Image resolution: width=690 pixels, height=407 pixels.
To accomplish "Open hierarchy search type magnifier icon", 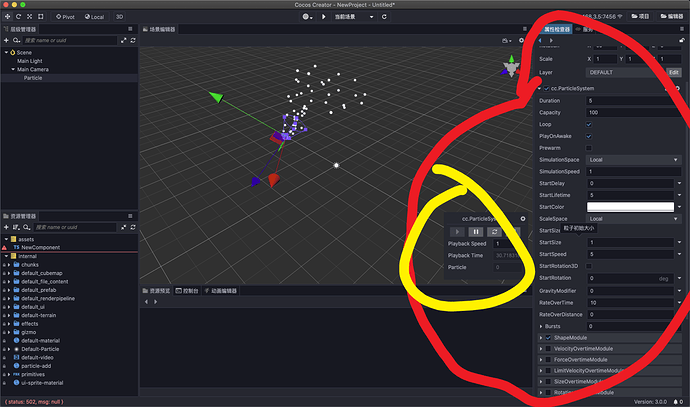I will 16,40.
